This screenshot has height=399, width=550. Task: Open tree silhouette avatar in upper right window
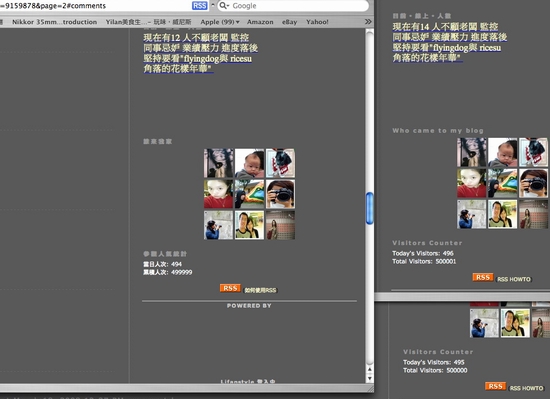(472, 152)
